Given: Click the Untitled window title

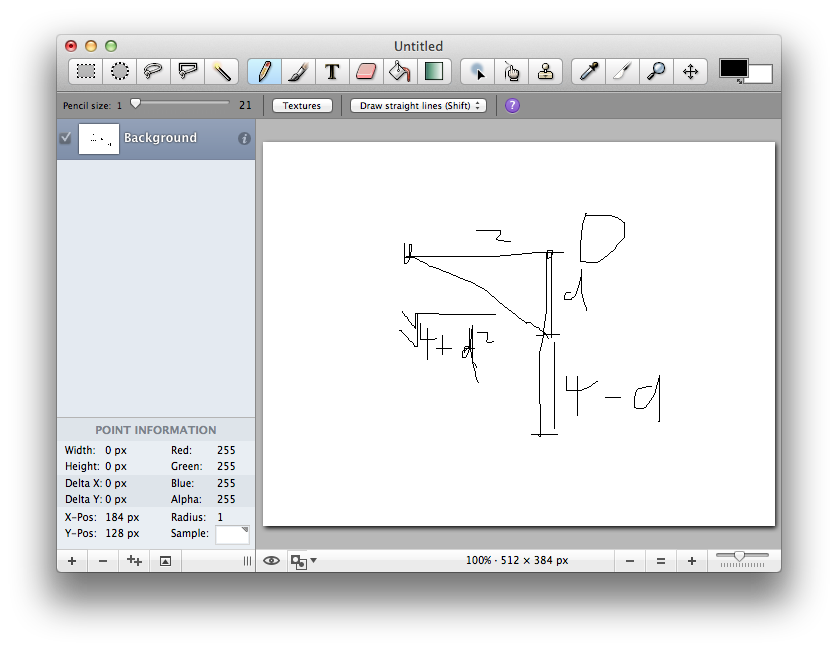Looking at the screenshot, I should 418,46.
